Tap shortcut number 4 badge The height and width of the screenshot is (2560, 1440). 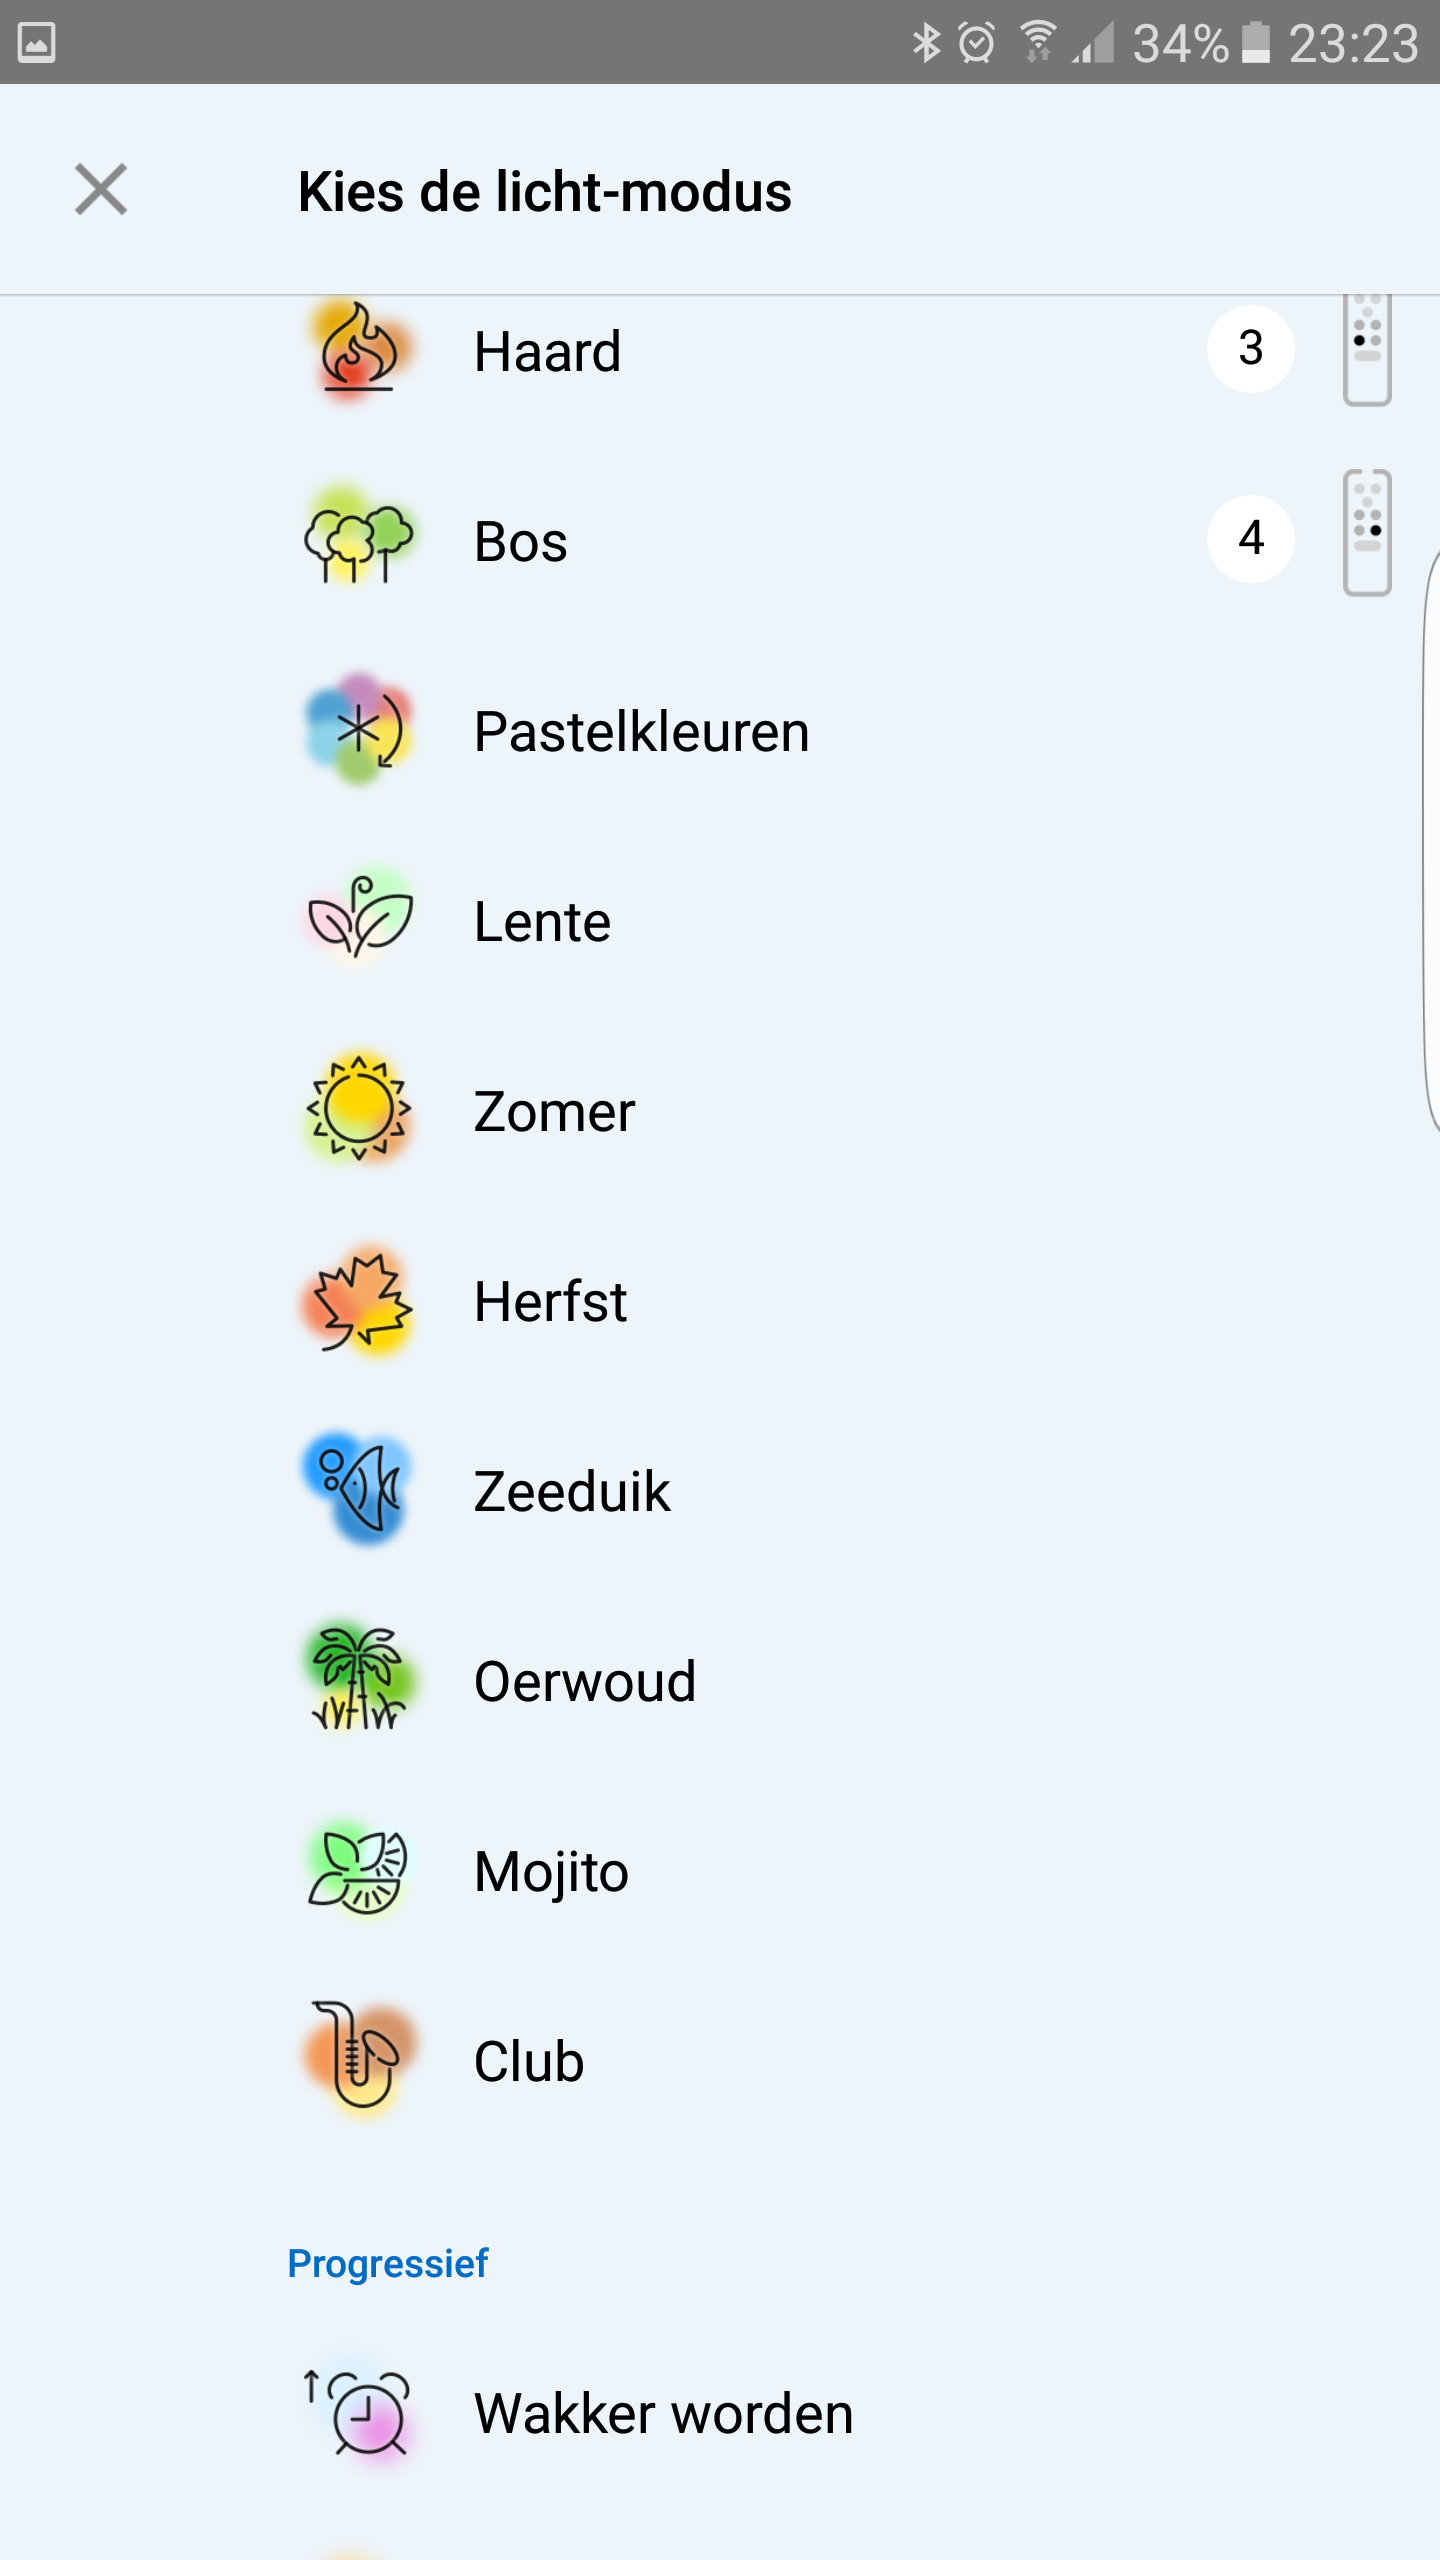coord(1250,539)
